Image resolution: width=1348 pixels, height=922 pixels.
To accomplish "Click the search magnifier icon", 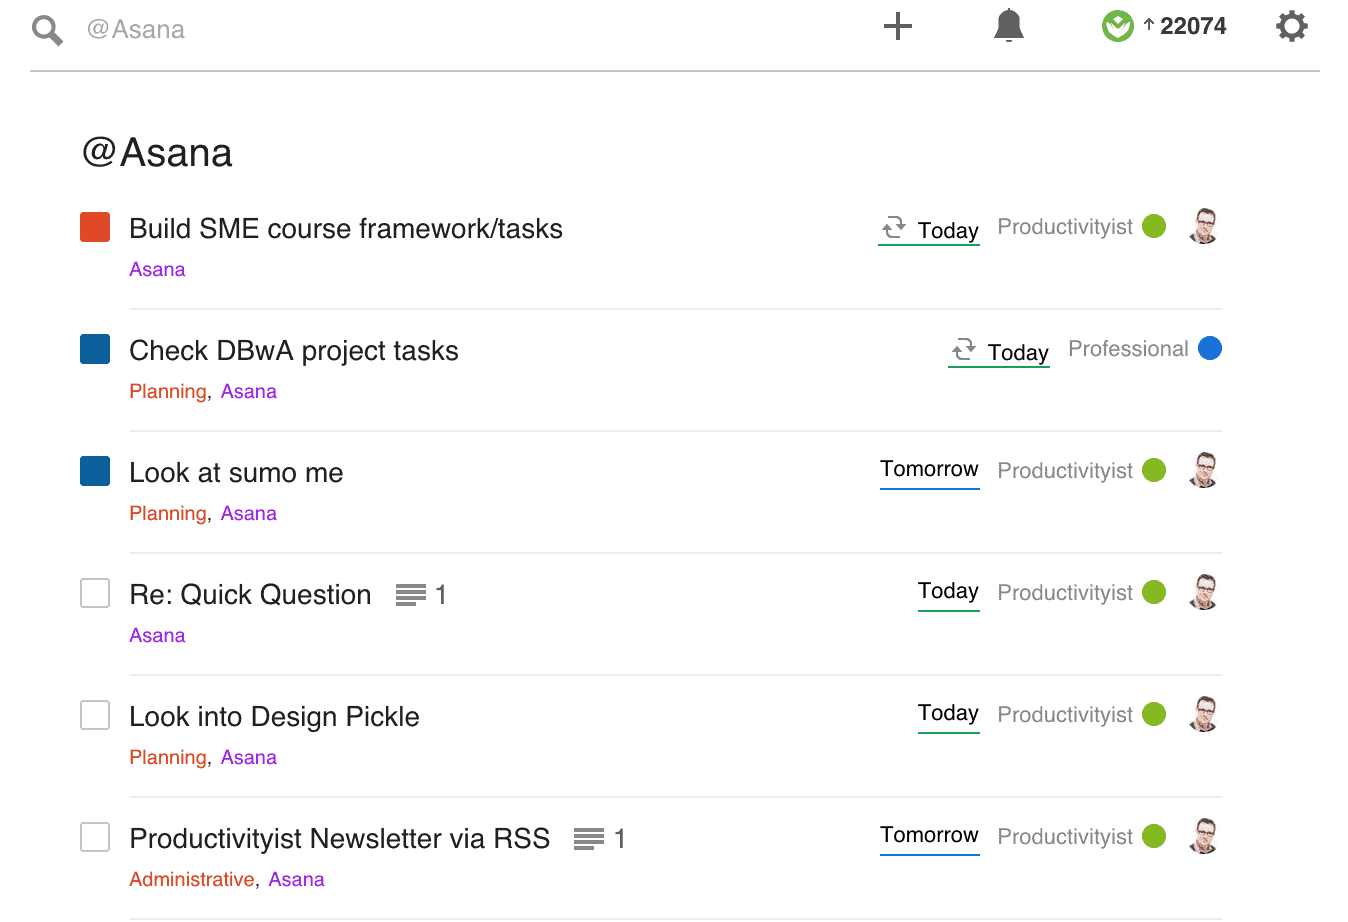I will [x=47, y=30].
